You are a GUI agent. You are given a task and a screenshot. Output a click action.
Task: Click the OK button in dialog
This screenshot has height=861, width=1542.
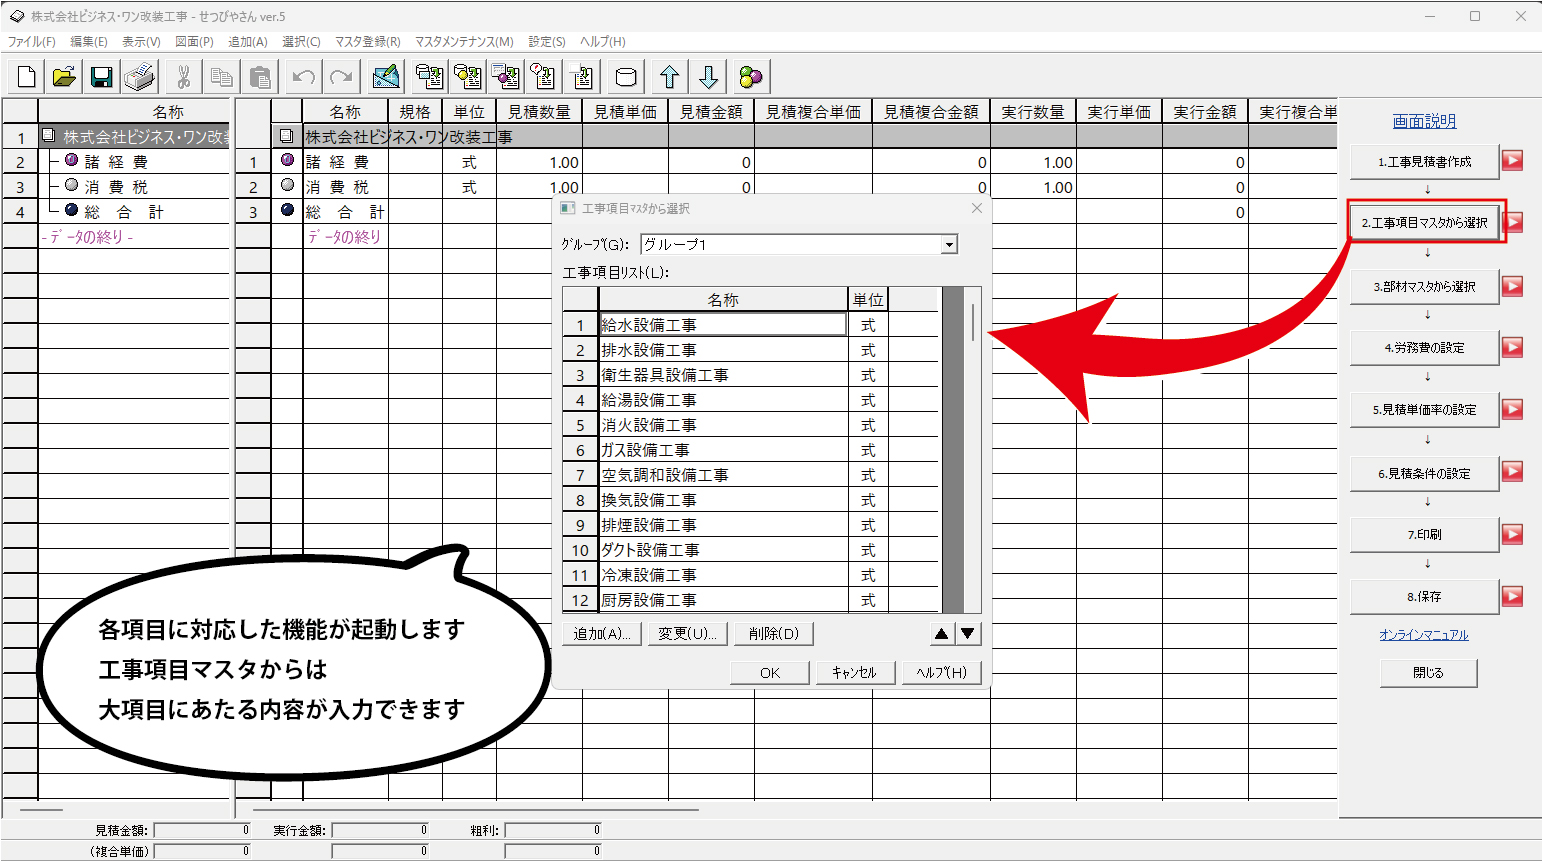770,673
